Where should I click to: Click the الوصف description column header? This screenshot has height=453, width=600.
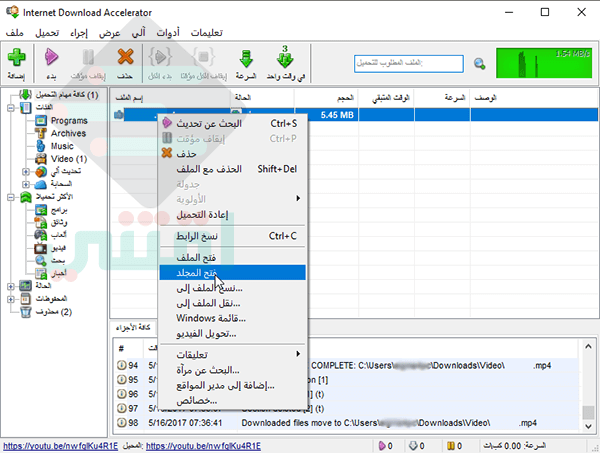point(534,98)
